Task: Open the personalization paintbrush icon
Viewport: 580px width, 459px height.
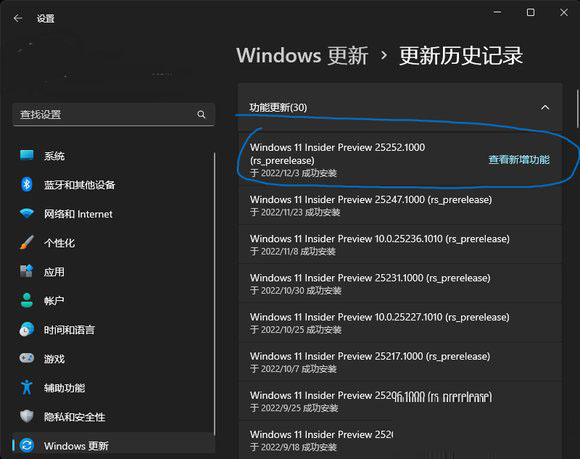Action: click(27, 243)
